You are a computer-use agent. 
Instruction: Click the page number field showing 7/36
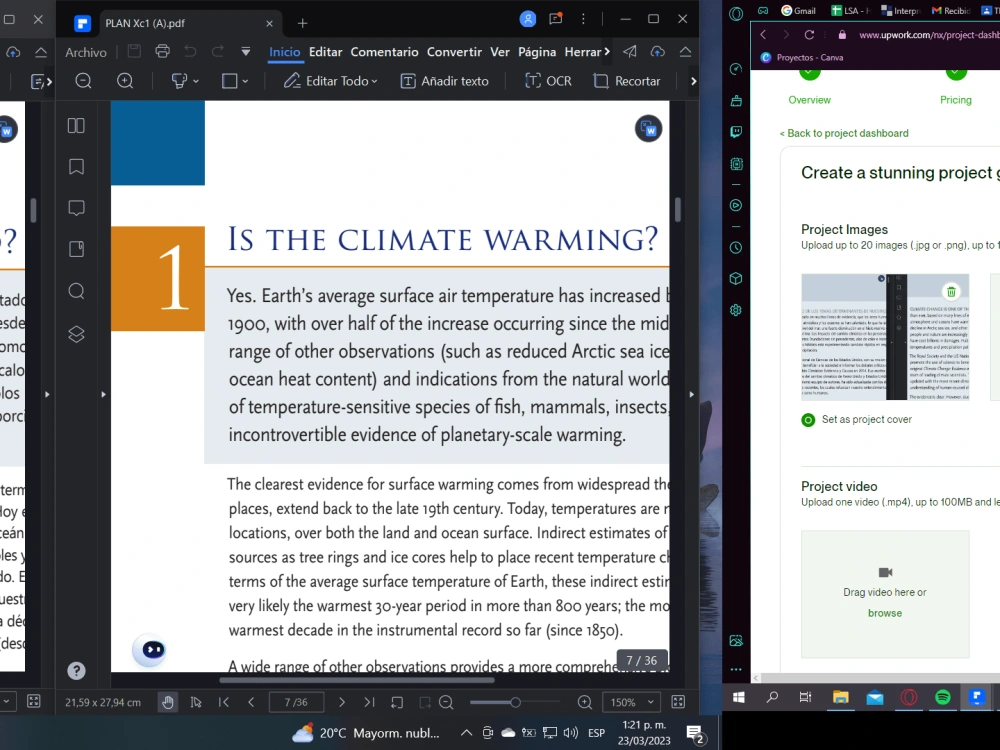296,703
